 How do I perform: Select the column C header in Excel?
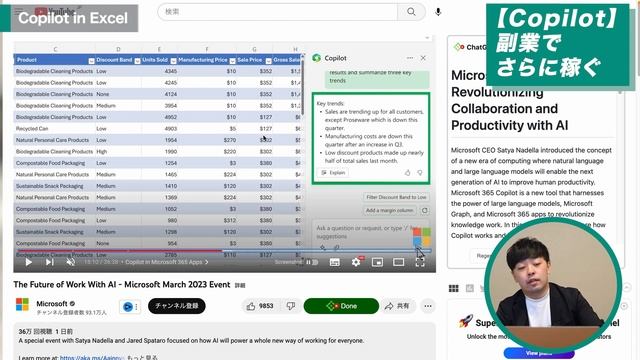55,49
